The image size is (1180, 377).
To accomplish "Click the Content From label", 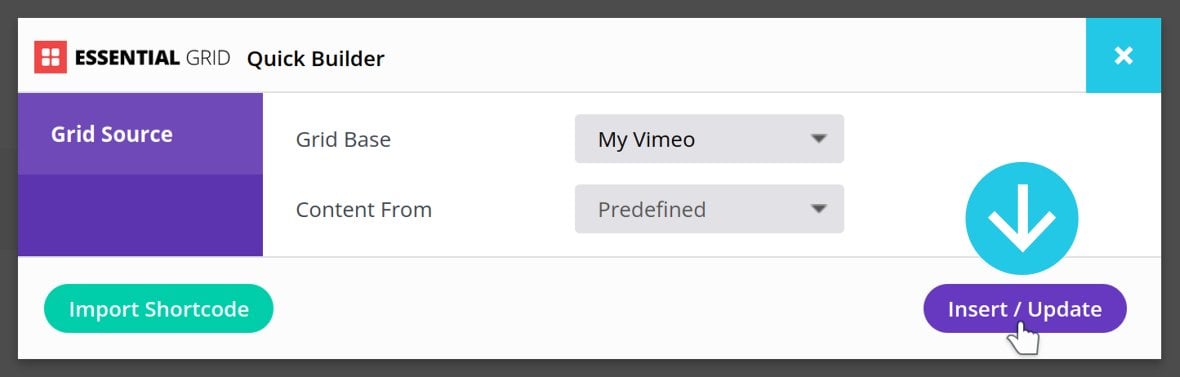I will [x=363, y=209].
